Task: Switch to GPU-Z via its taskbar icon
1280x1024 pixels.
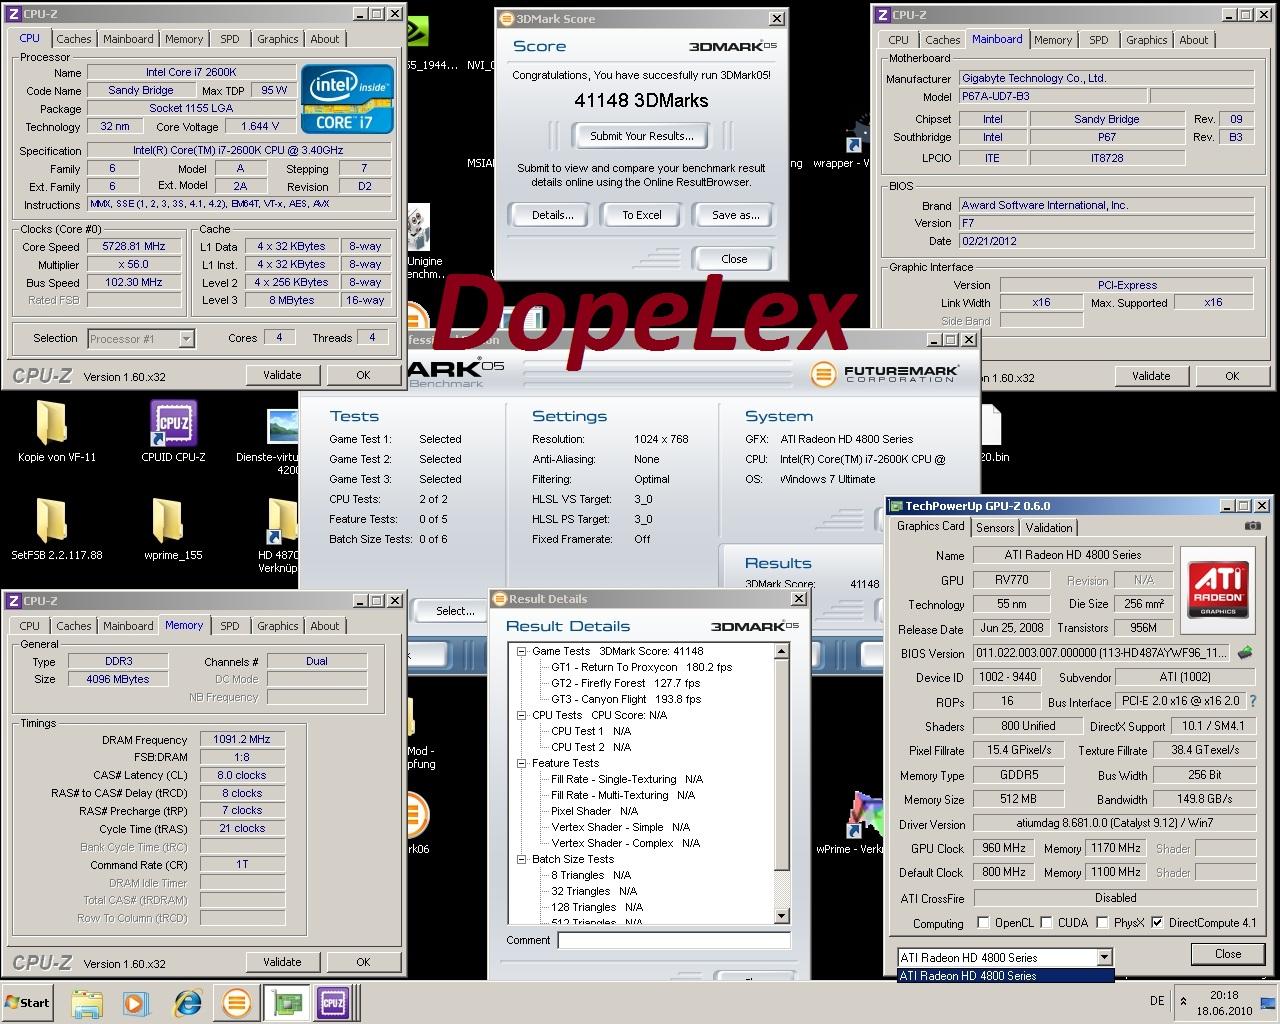Action: coord(285,1003)
